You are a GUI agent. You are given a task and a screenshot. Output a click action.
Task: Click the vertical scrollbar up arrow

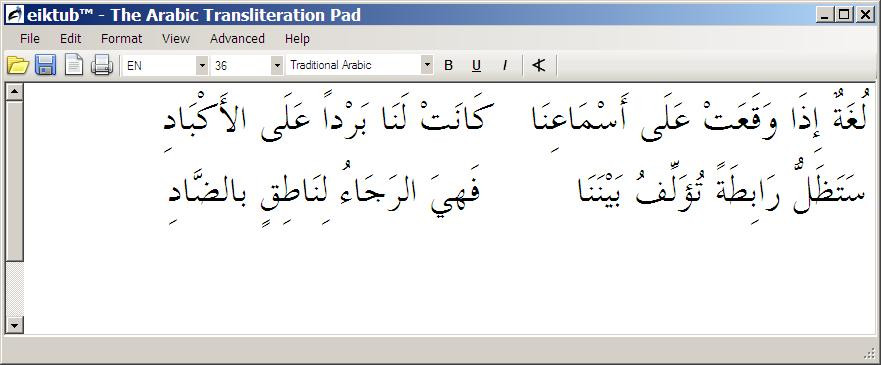(15, 92)
